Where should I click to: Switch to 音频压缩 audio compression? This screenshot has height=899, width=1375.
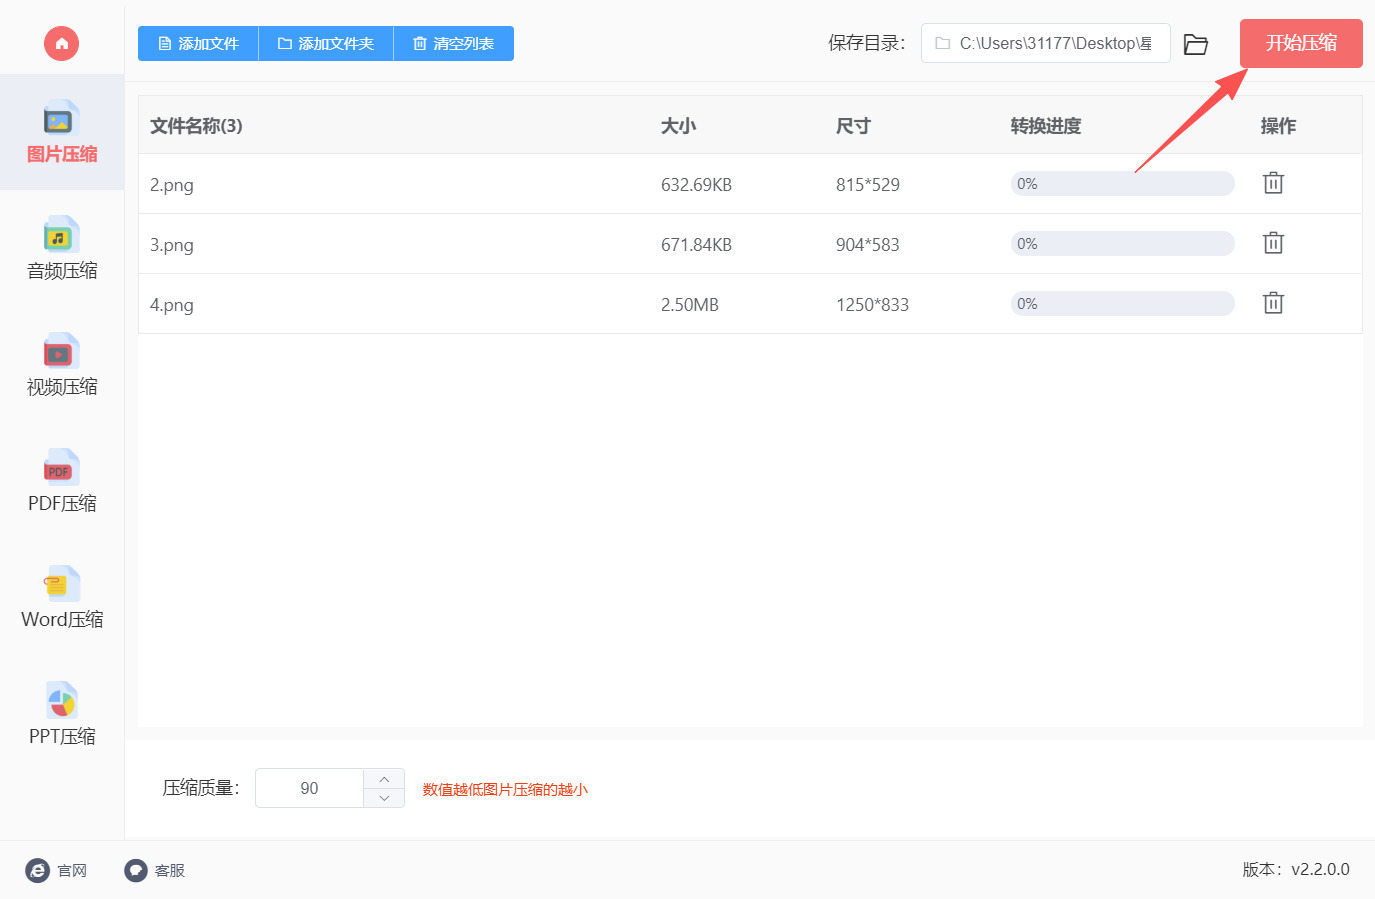point(62,248)
